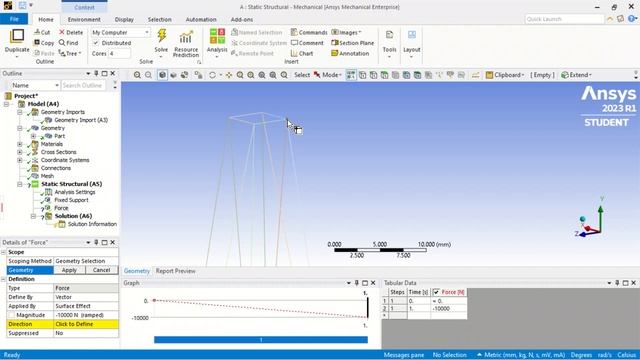This screenshot has width=640, height=360.
Task: Expand the Part tree node
Action: (x=33, y=136)
